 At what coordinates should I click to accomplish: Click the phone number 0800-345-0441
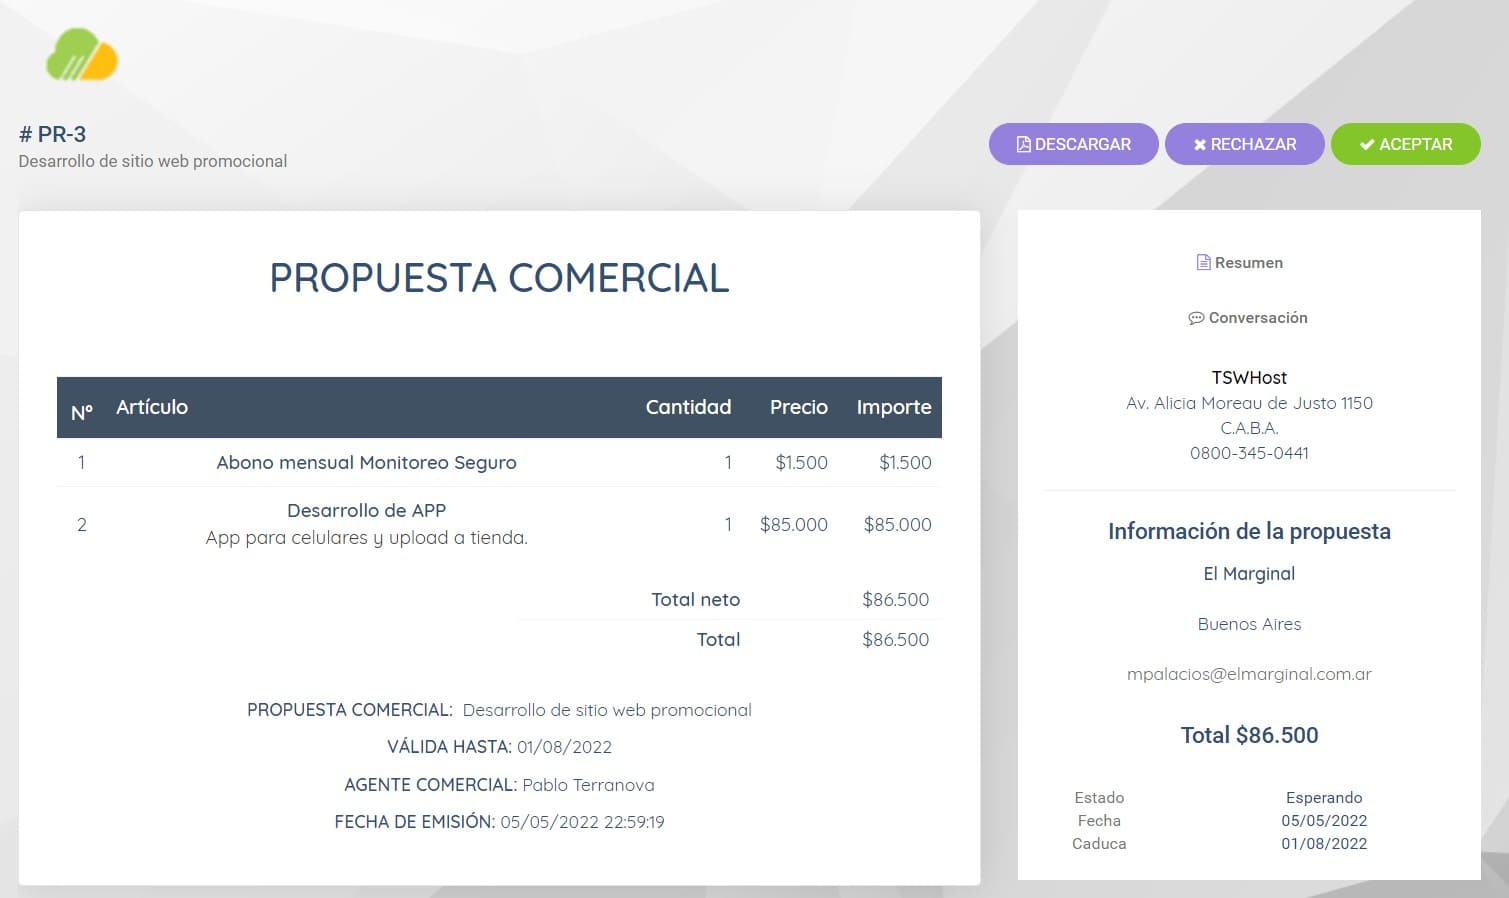(1249, 453)
